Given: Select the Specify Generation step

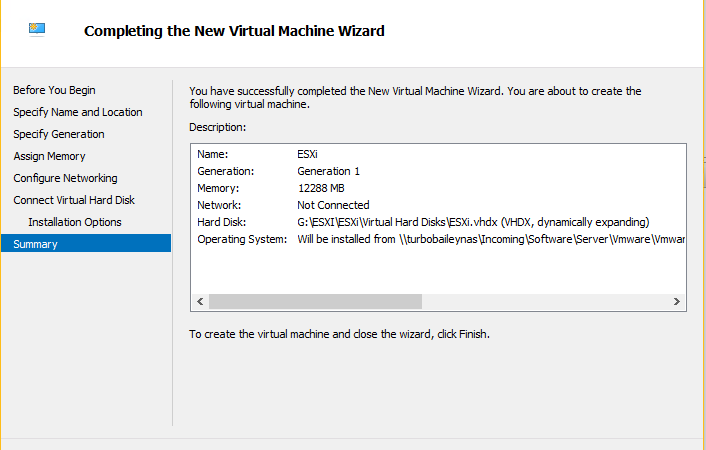Looking at the screenshot, I should [x=59, y=134].
